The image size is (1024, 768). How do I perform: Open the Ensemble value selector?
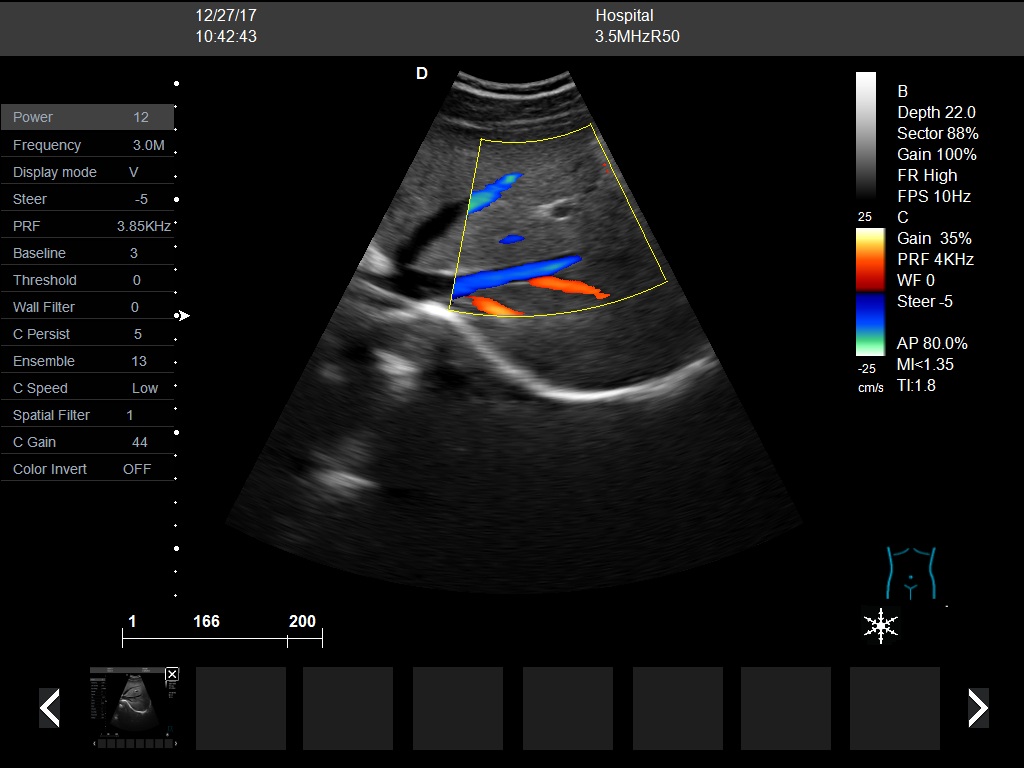[x=87, y=360]
